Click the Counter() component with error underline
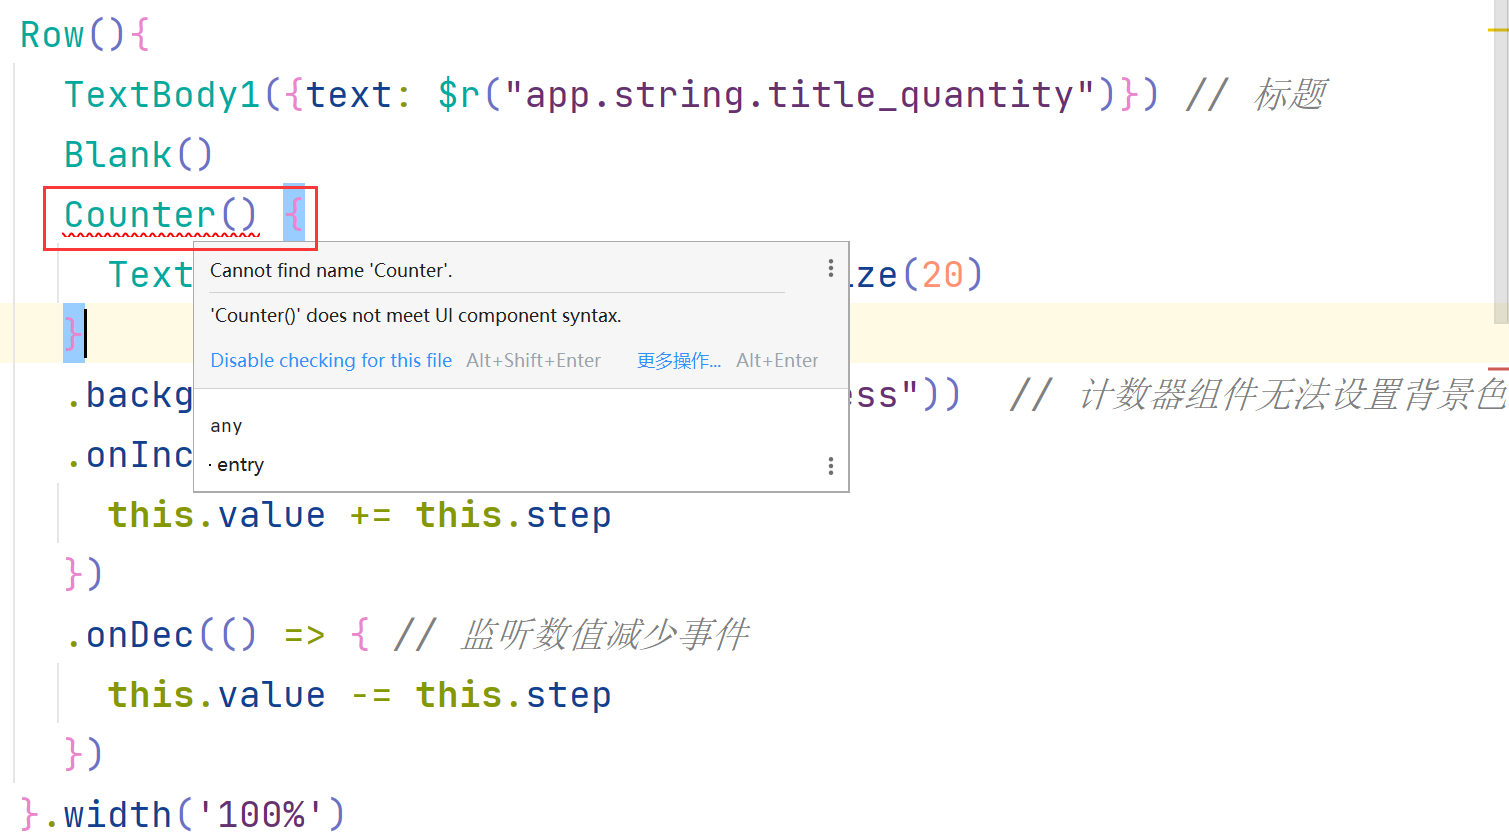 tap(160, 215)
